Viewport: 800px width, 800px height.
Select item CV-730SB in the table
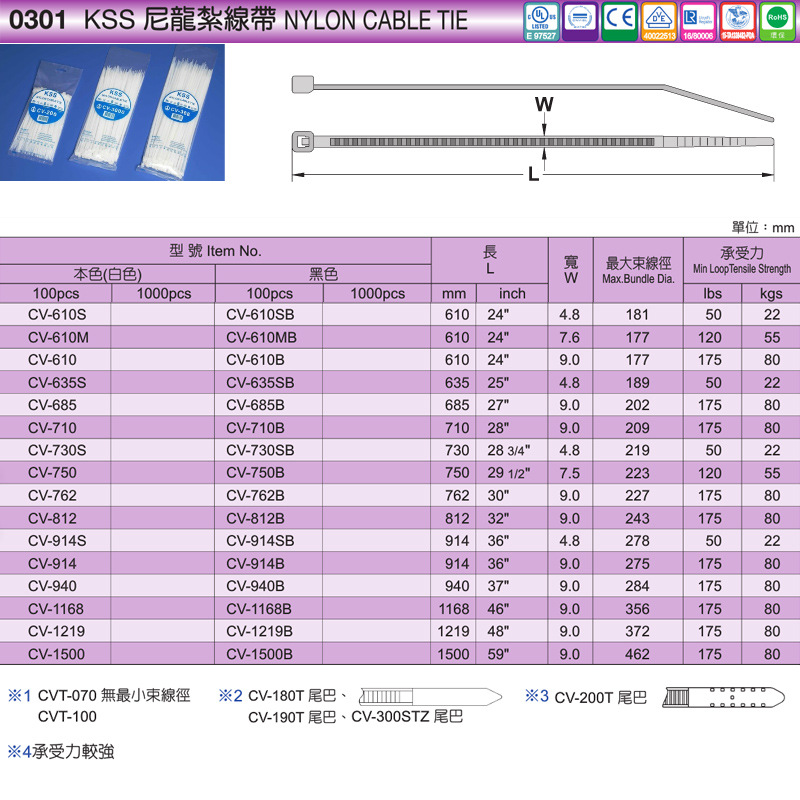tap(260, 450)
